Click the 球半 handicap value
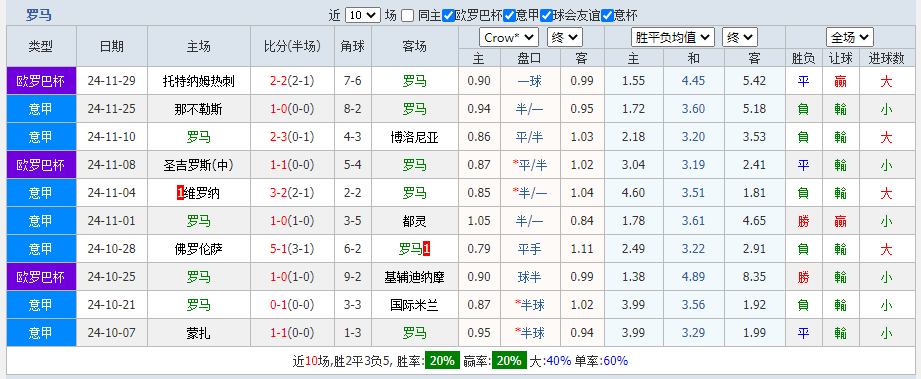Screen dimensions: 921x379 pos(530,277)
